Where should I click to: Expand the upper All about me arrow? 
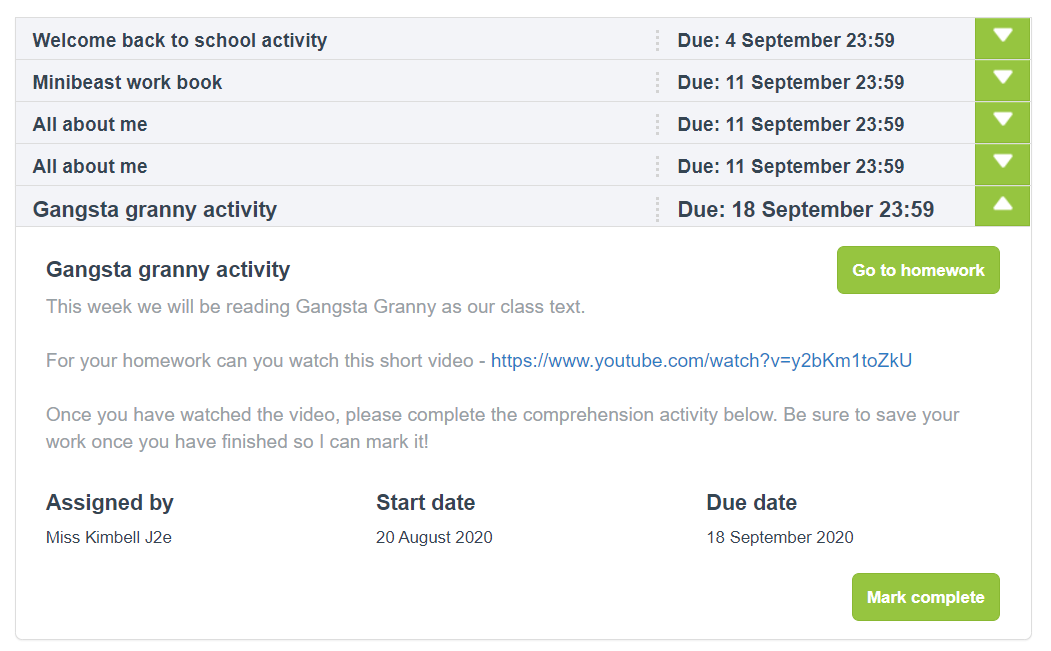[x=1002, y=122]
